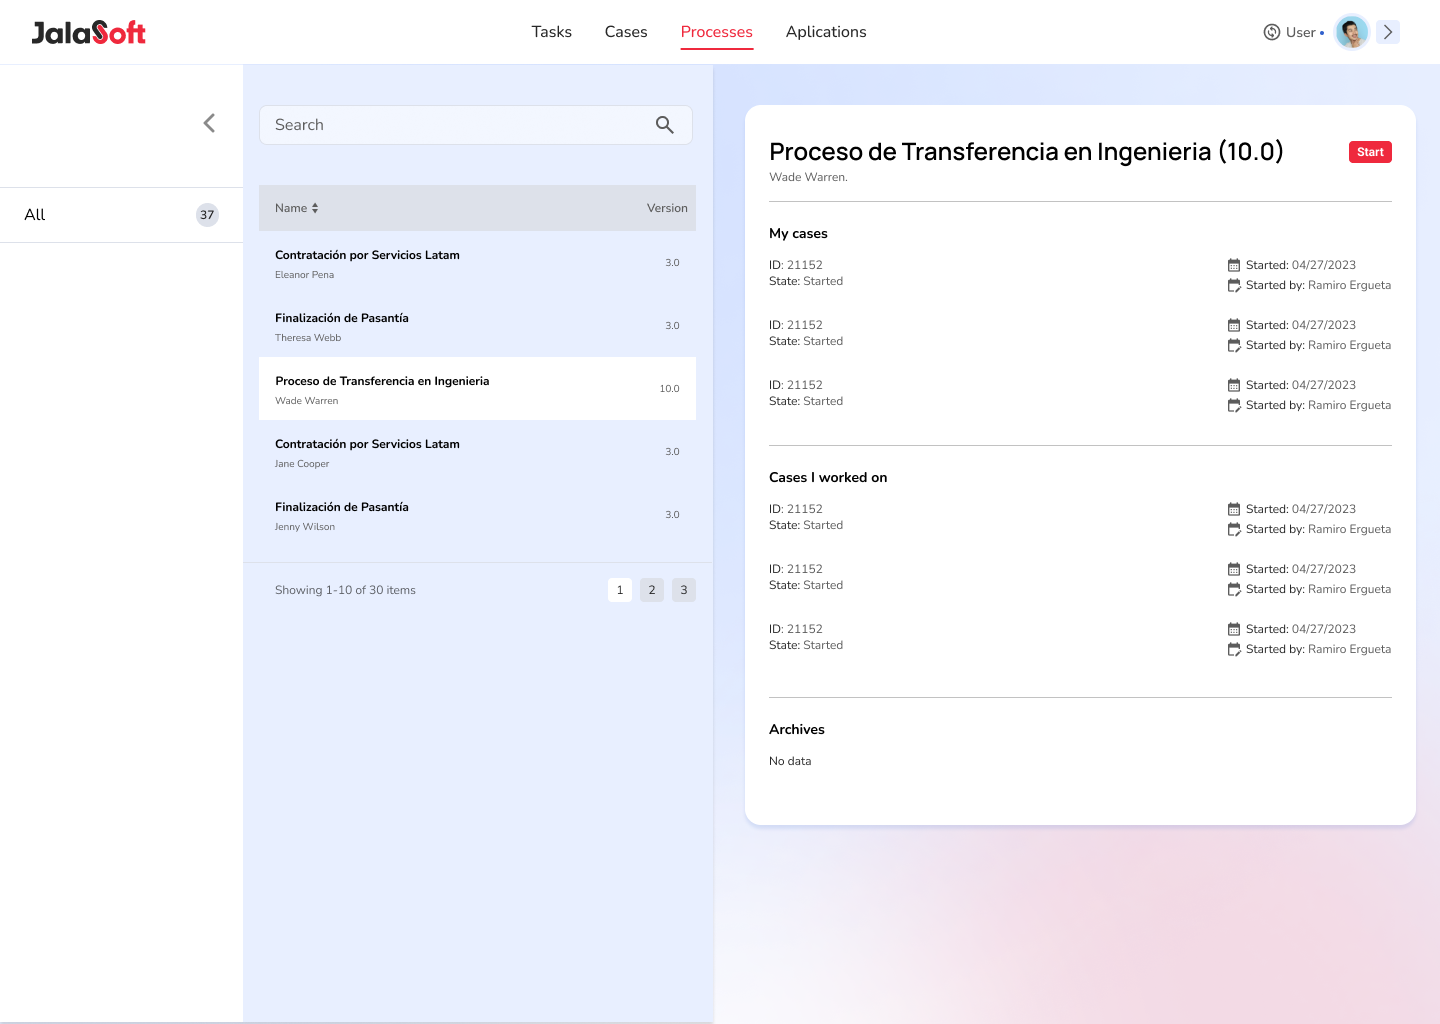The image size is (1440, 1024).
Task: Sort list by Name arrows
Action: pos(315,208)
